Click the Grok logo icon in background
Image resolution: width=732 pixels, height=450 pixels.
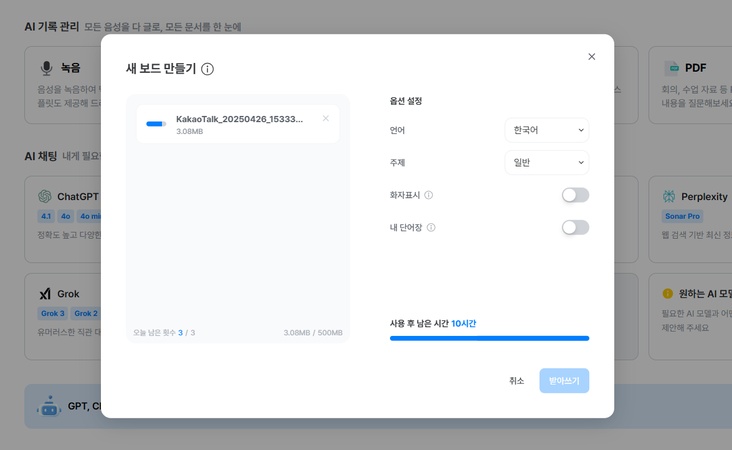45,294
